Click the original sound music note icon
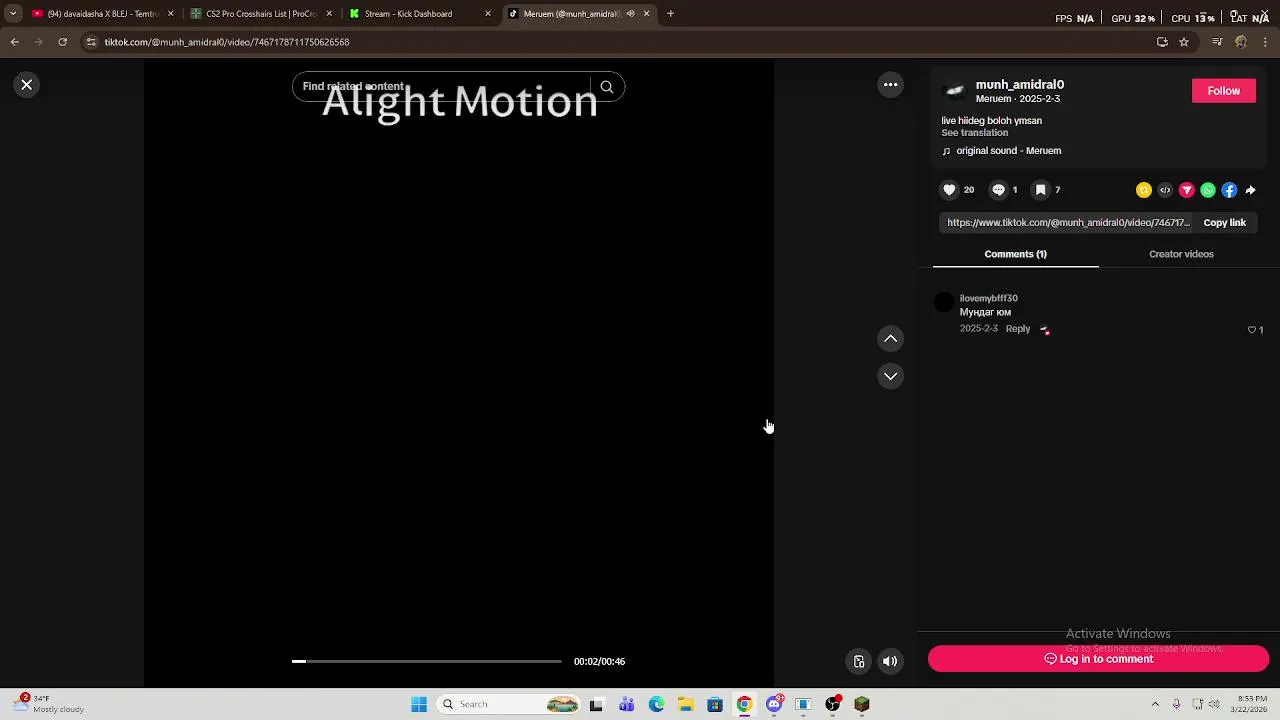 946,151
